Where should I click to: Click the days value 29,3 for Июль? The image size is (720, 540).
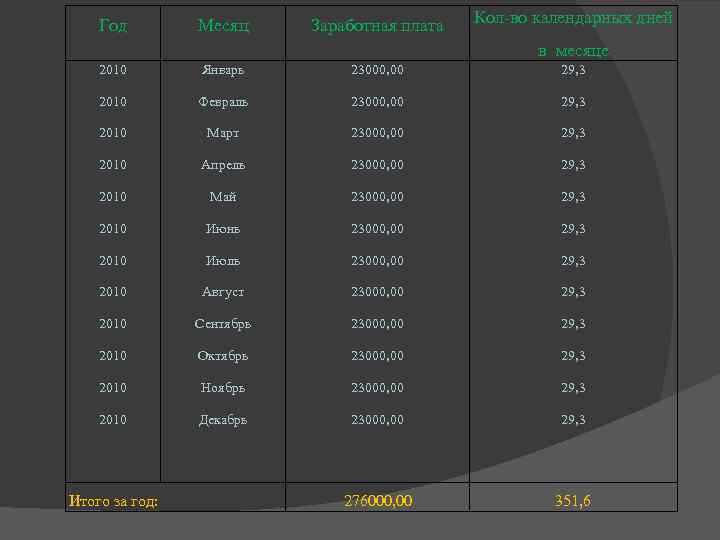tap(573, 261)
